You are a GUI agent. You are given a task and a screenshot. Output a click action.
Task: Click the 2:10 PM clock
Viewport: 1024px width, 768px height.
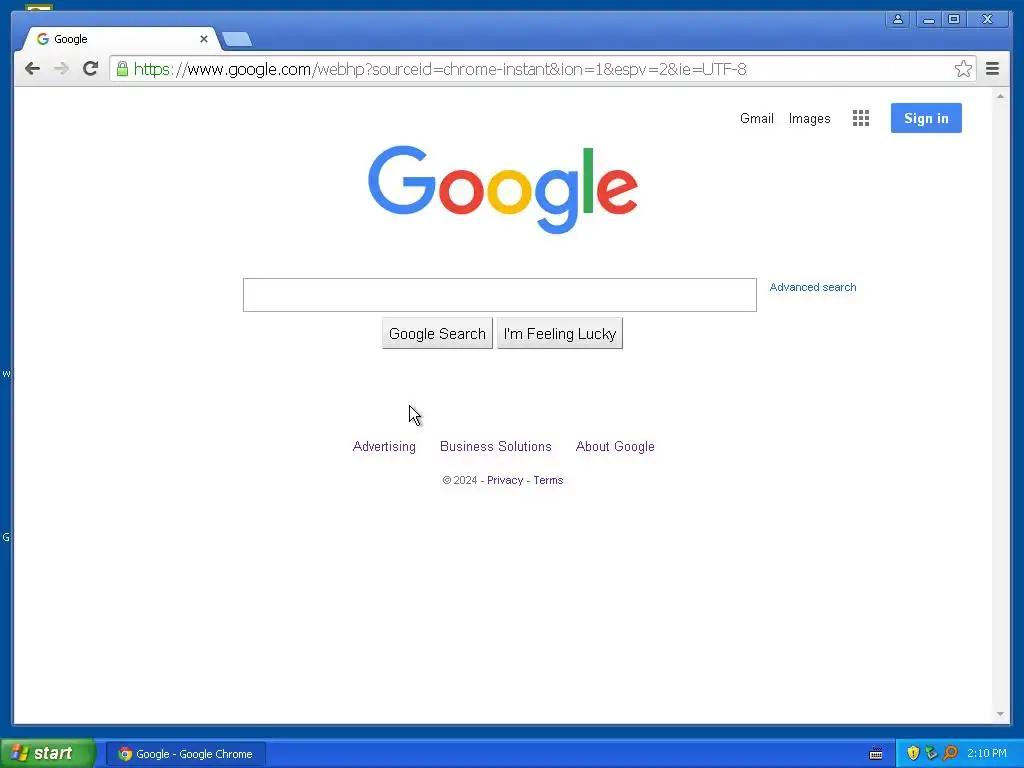[987, 753]
